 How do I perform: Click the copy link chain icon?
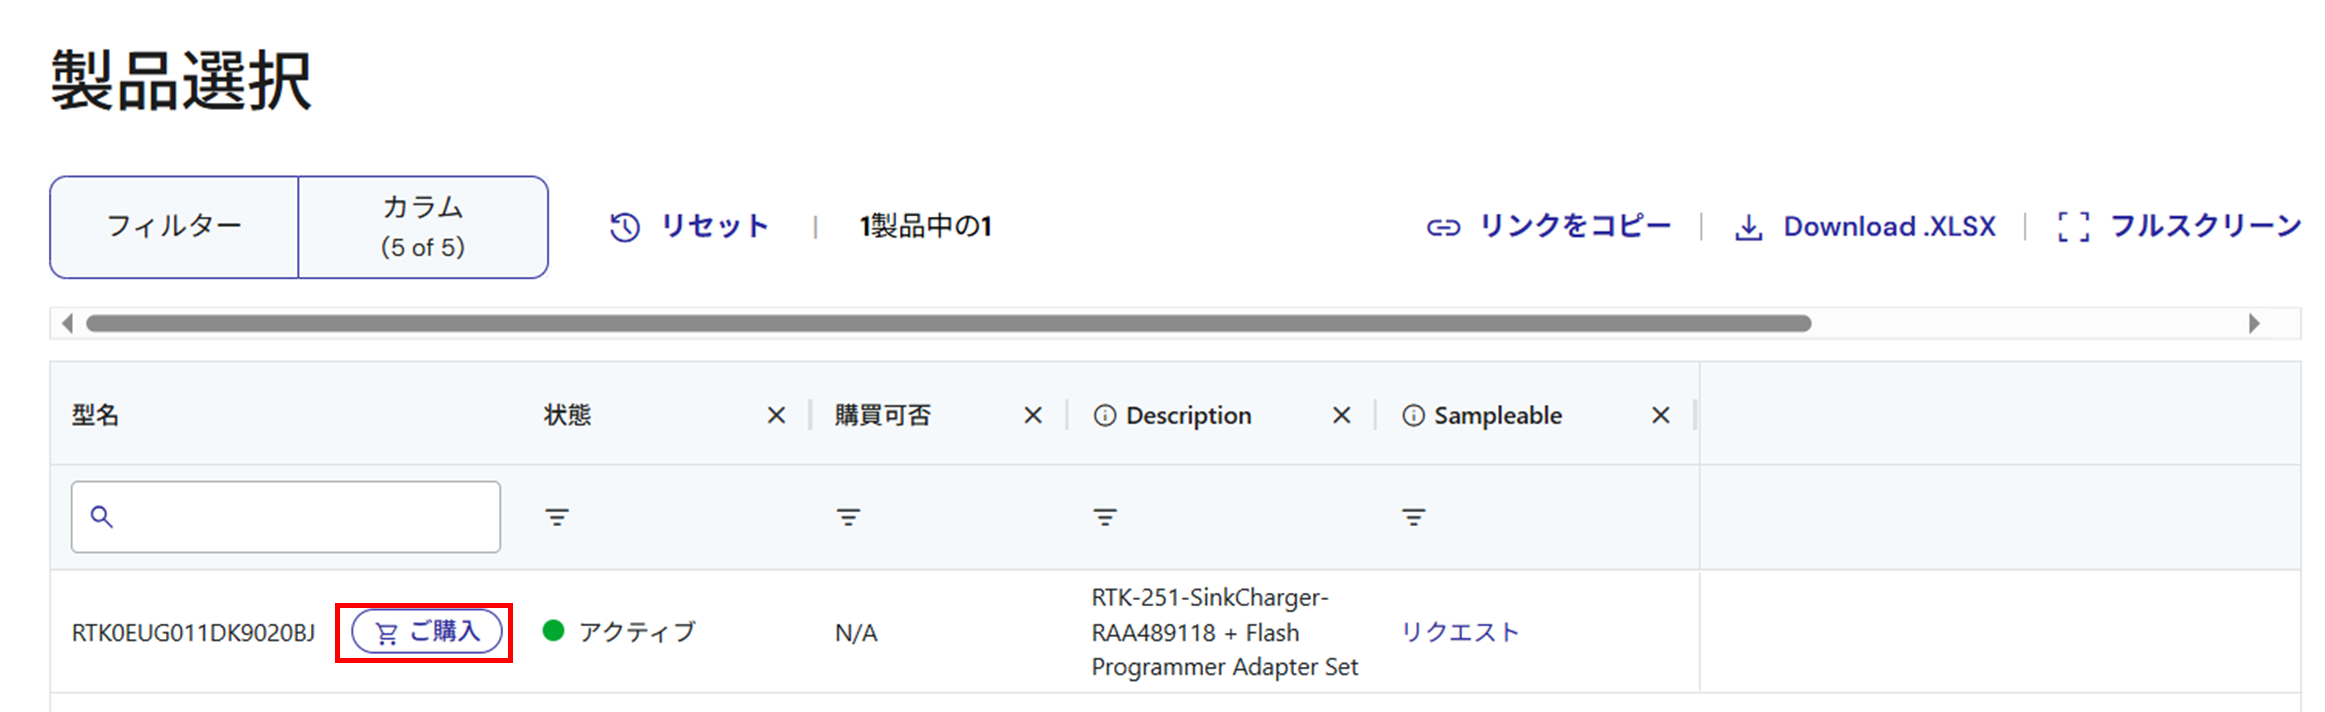click(1443, 228)
